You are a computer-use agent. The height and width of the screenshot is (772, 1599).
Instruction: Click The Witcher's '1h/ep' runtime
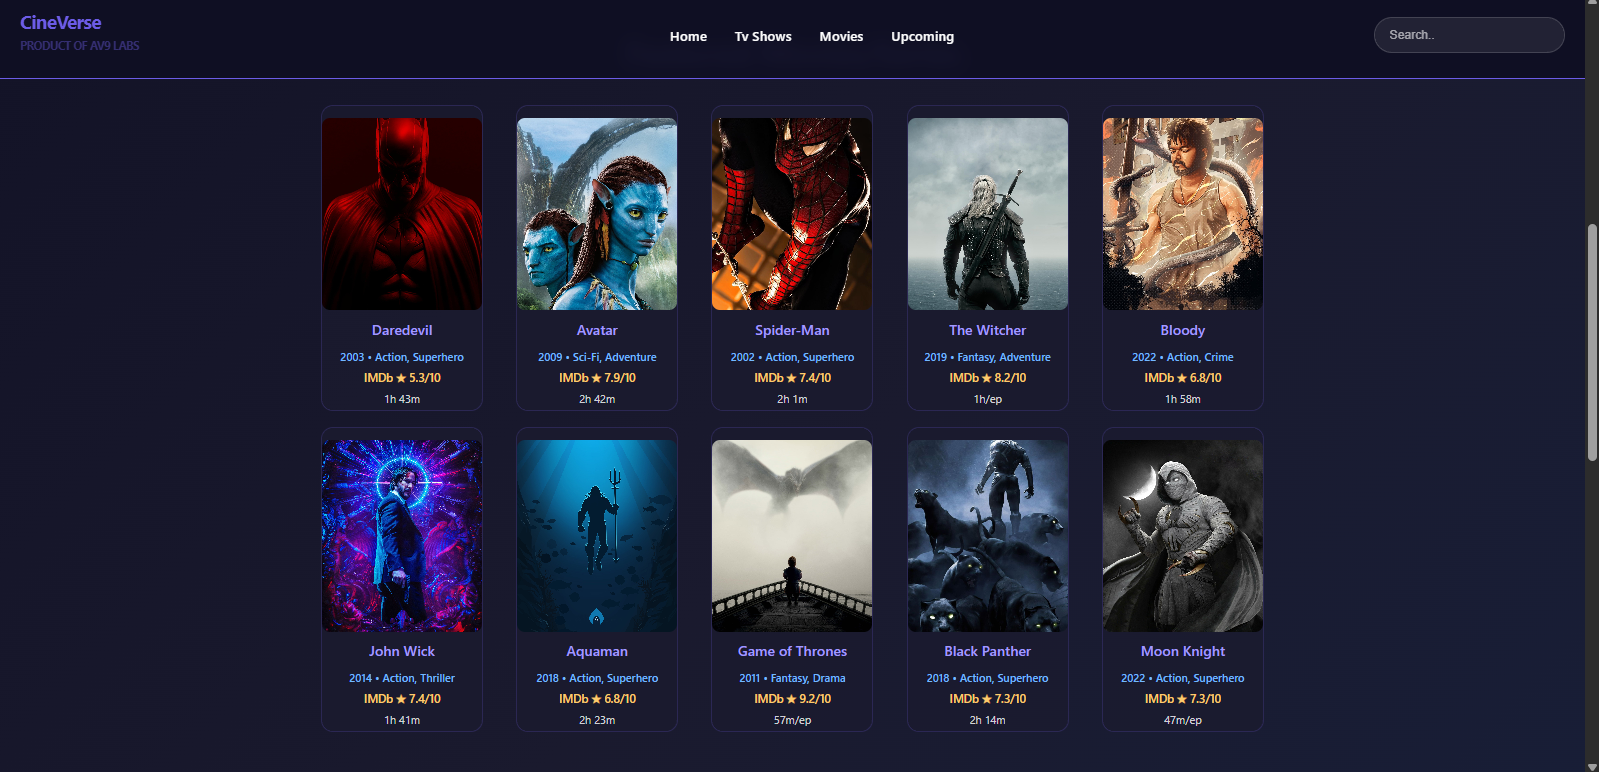tap(988, 399)
